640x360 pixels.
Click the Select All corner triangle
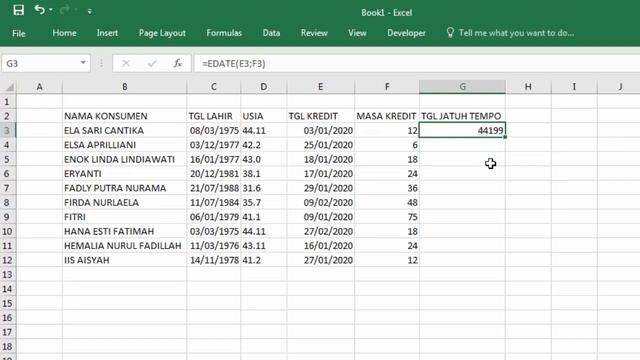tap(9, 87)
